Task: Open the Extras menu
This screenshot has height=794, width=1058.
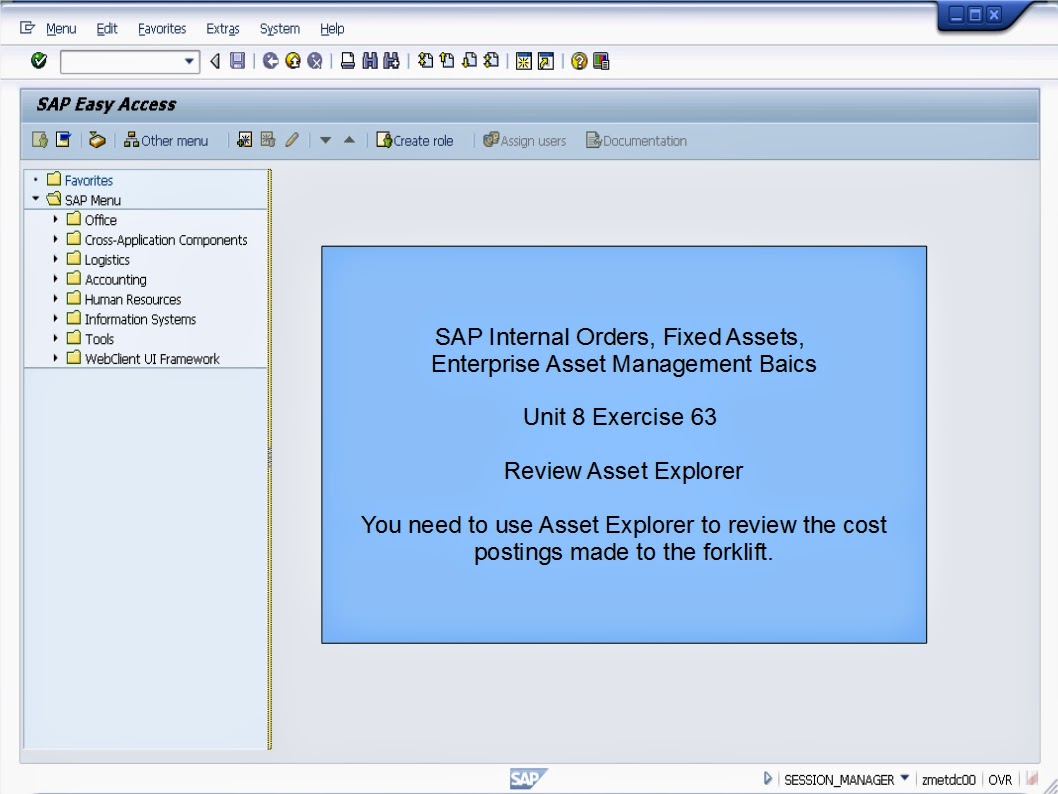Action: point(222,28)
